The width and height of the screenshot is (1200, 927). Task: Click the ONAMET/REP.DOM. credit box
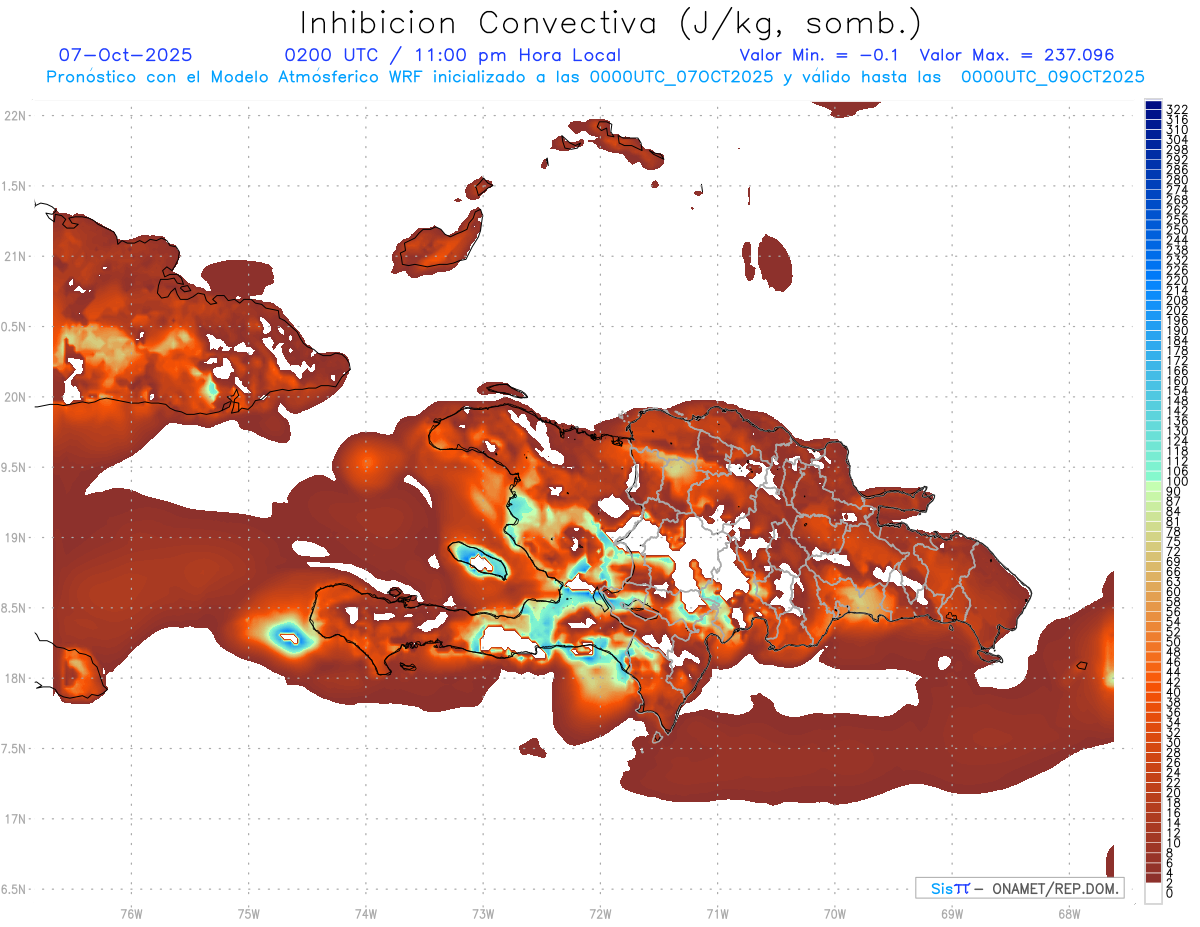1018,888
